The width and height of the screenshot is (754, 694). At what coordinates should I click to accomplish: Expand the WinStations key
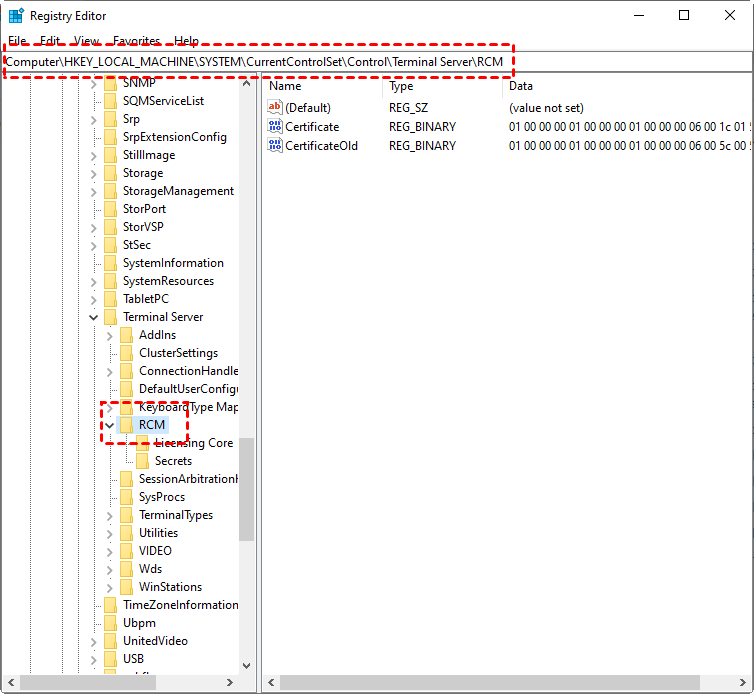pyautogui.click(x=110, y=587)
